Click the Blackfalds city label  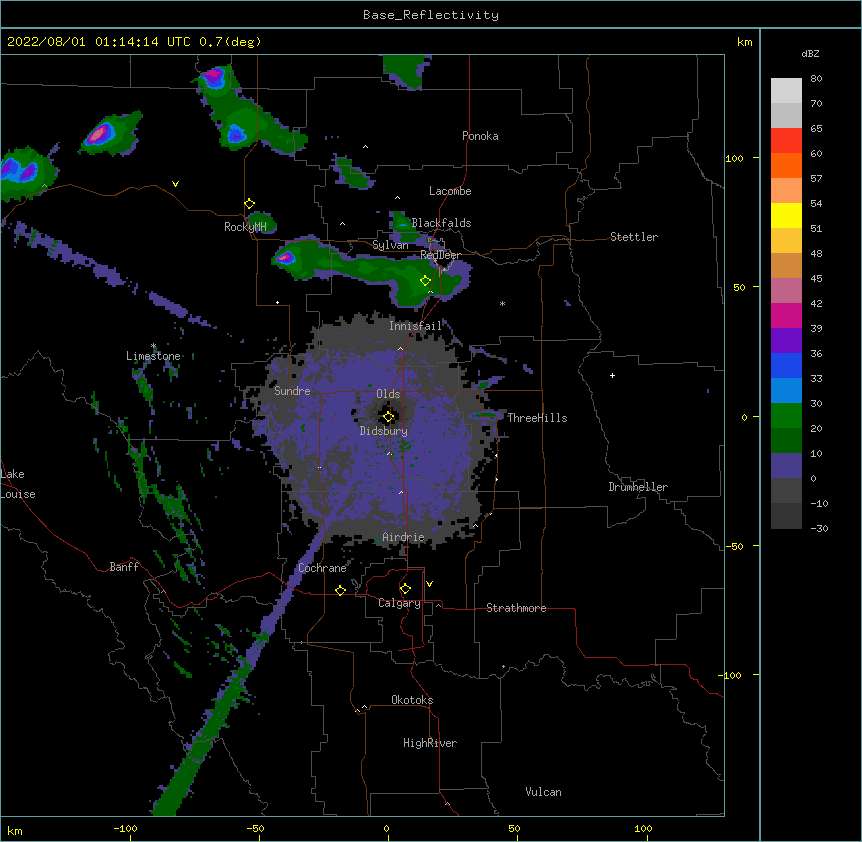441,223
